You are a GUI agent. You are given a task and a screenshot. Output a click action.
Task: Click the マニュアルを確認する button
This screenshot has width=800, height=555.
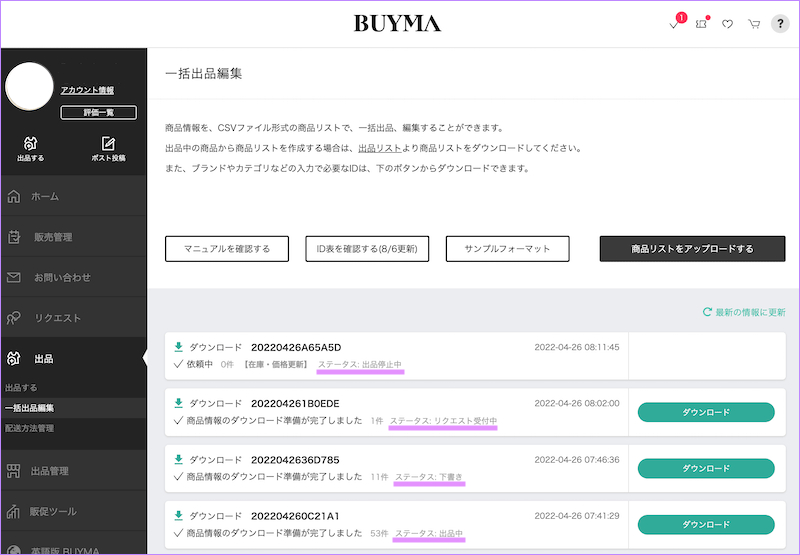click(x=226, y=249)
